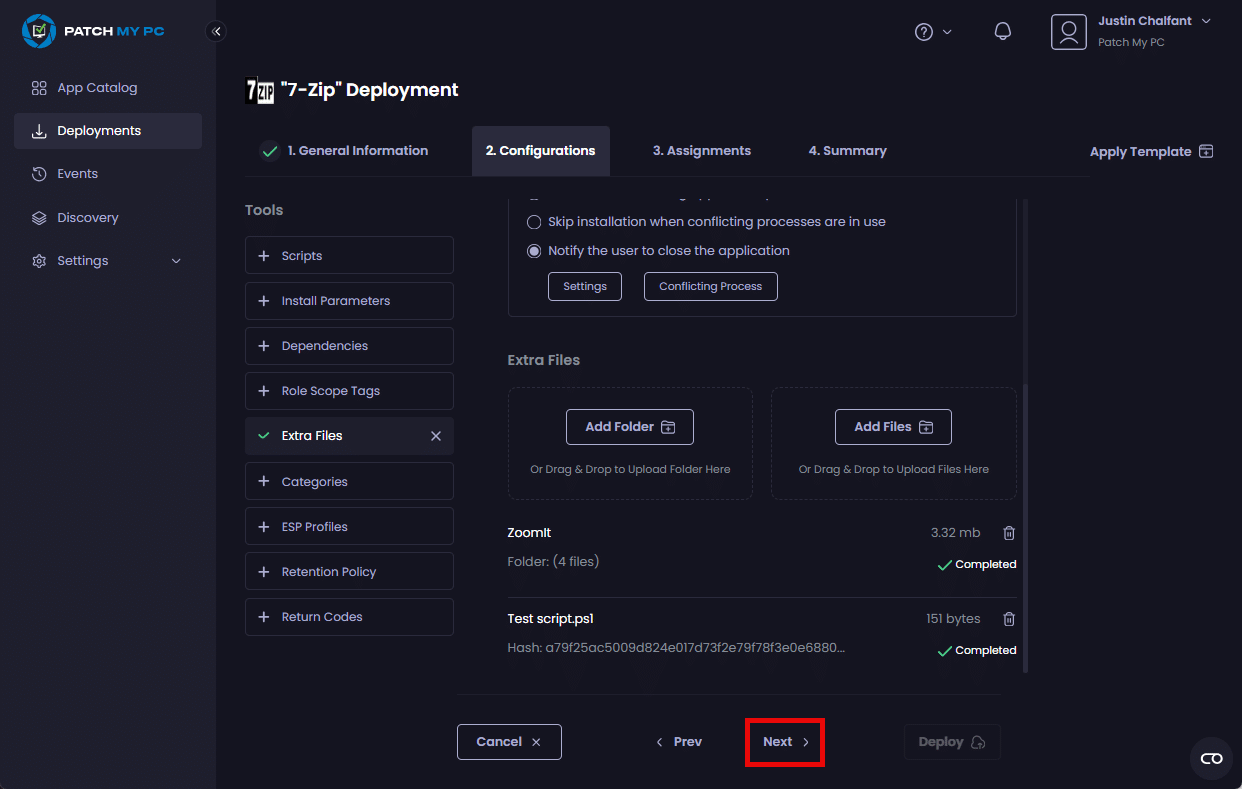Screen dimensions: 1242x789
Task: Collapse the sidebar with the double-chevron icon
Action: tap(216, 31)
